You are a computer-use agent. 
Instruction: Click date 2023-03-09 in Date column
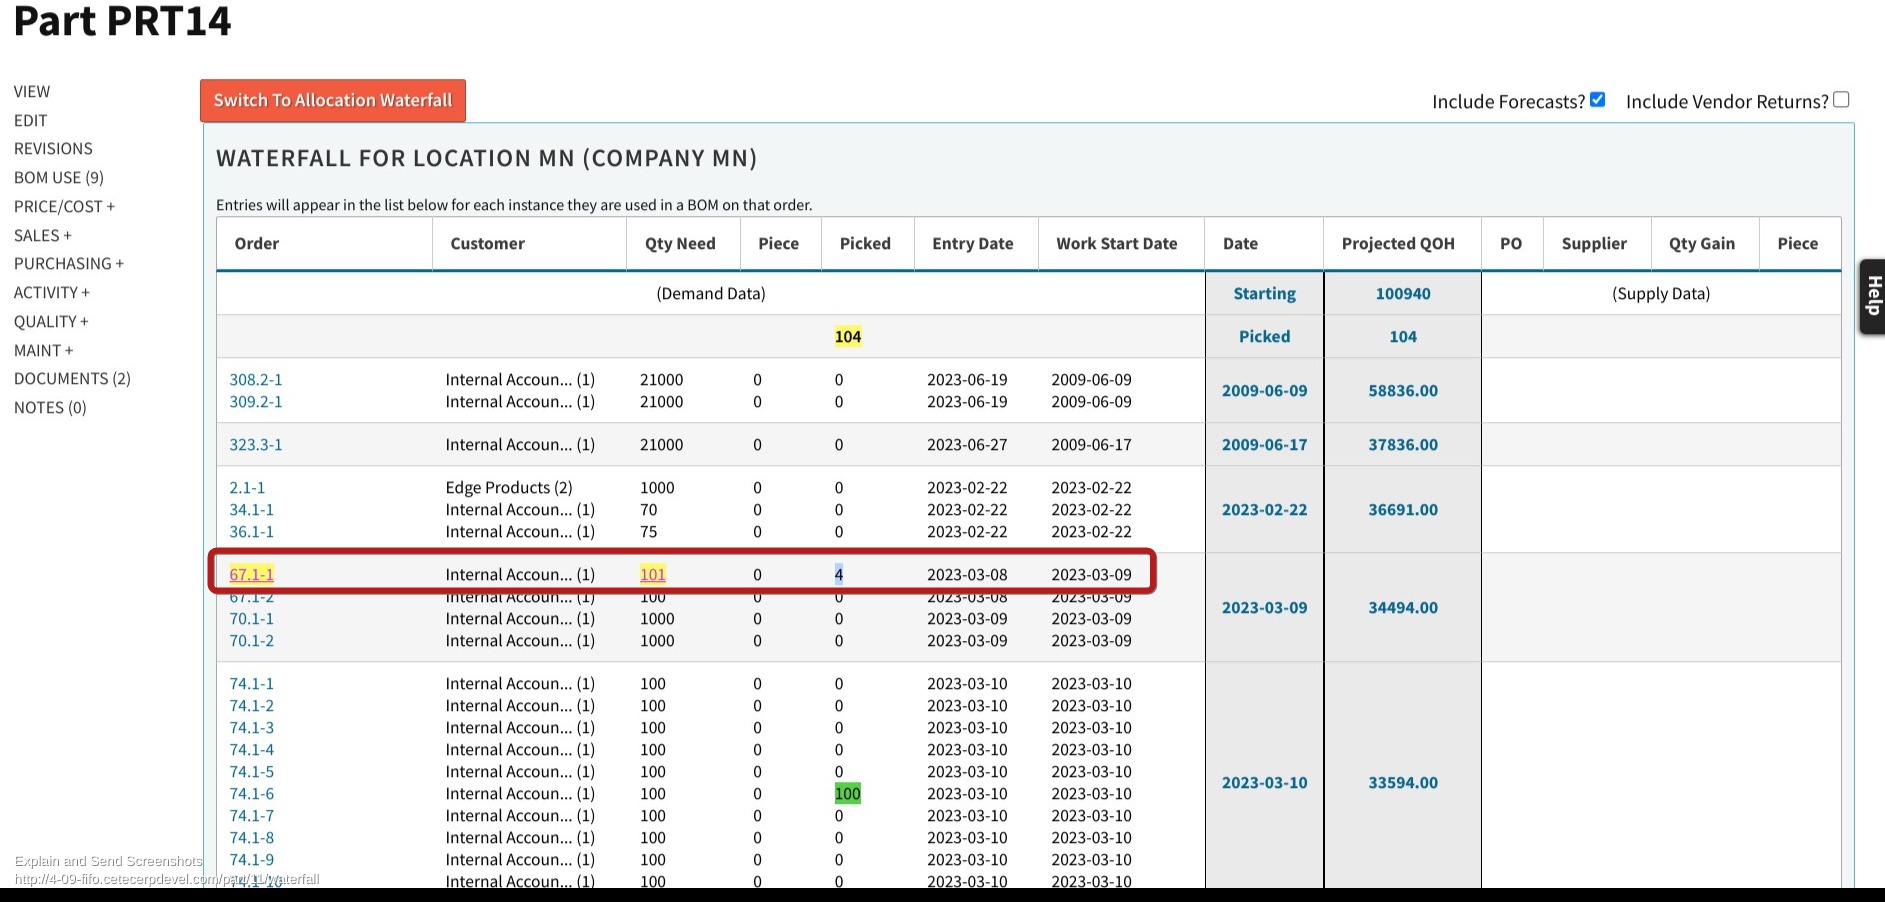click(x=1264, y=608)
